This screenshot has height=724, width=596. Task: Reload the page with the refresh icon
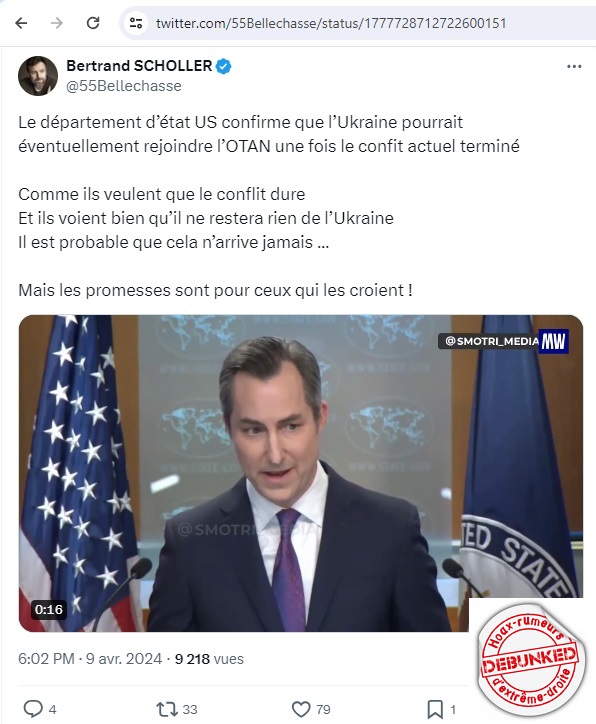(93, 23)
